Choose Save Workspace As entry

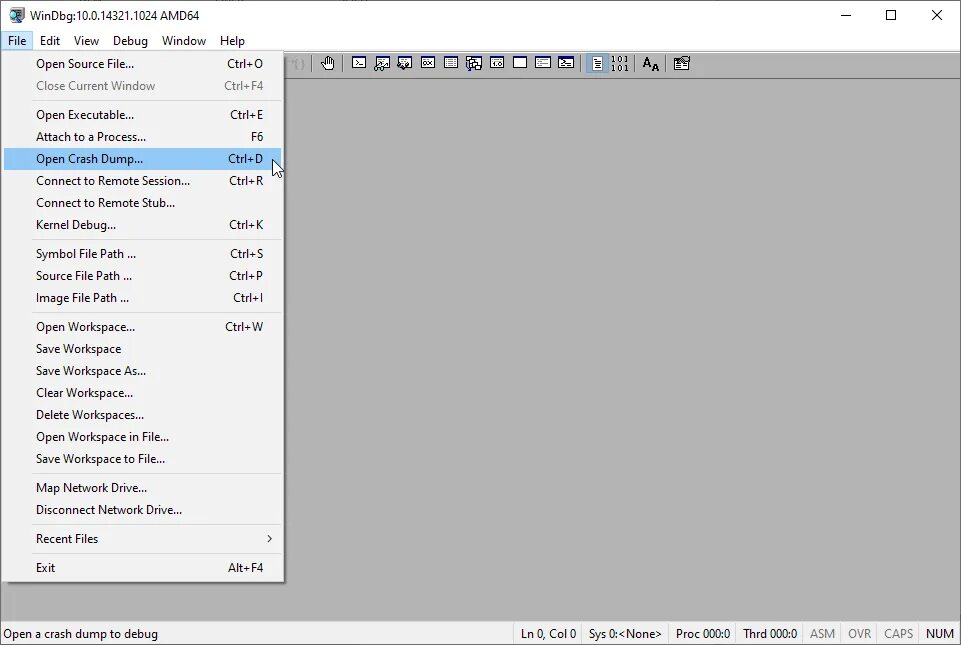pyautogui.click(x=142, y=371)
